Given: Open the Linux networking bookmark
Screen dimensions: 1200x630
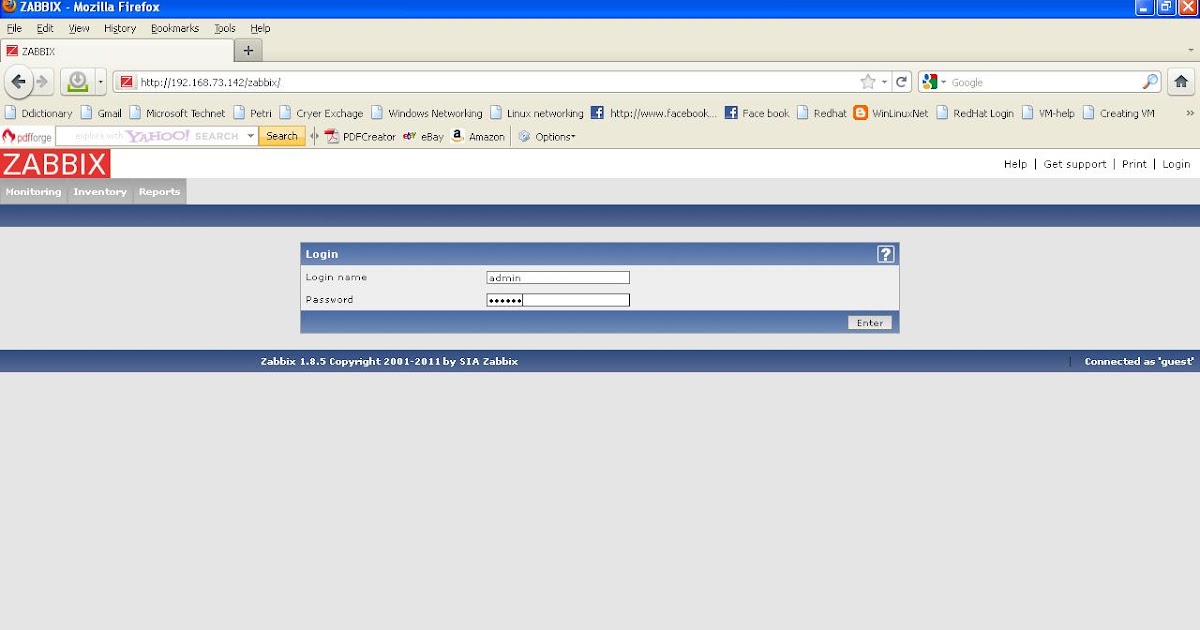Looking at the screenshot, I should click(x=536, y=113).
